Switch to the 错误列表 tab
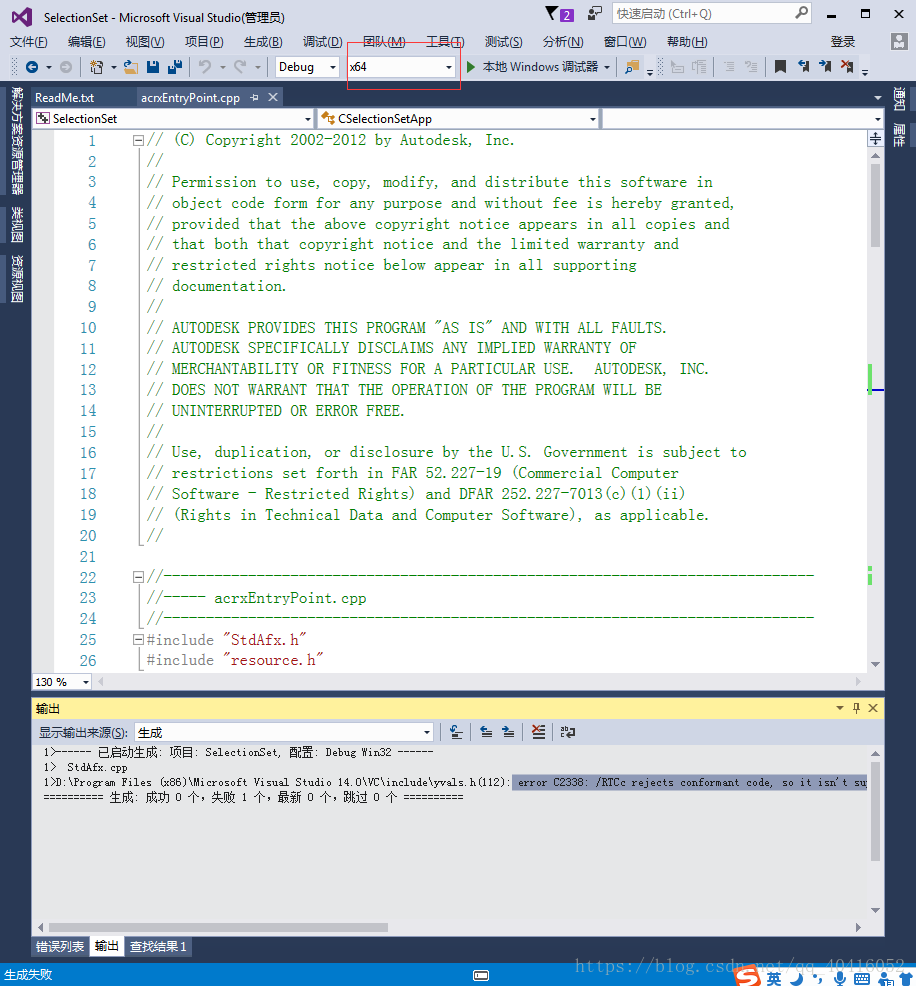 tap(60, 946)
